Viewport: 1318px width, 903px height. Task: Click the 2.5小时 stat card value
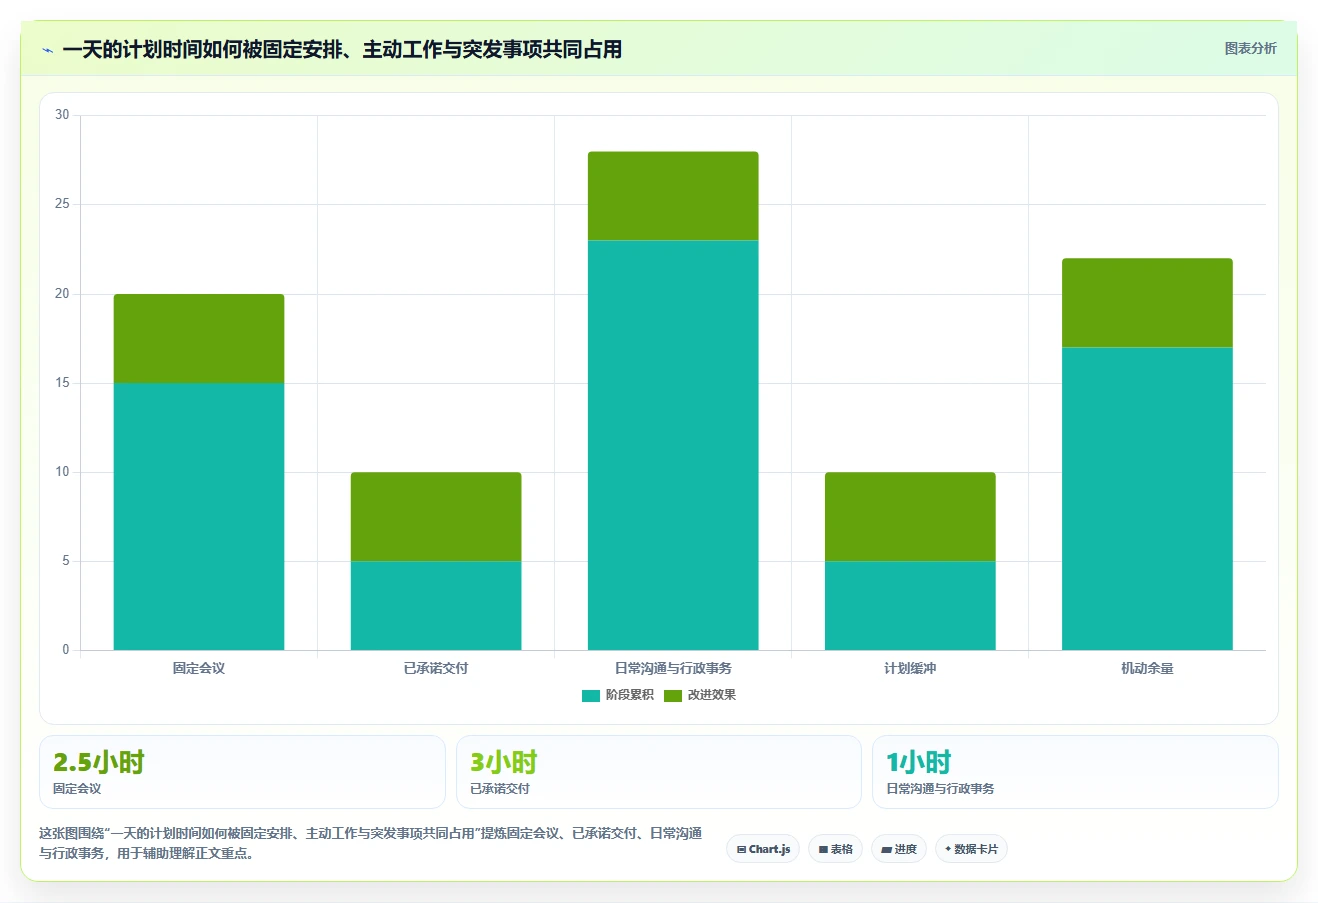99,762
